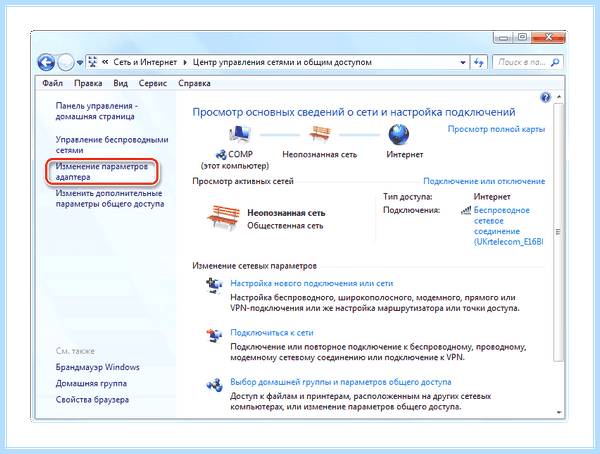This screenshot has height=454, width=600.
Task: Open Управление беспроводными сетями link
Action: coord(112,145)
